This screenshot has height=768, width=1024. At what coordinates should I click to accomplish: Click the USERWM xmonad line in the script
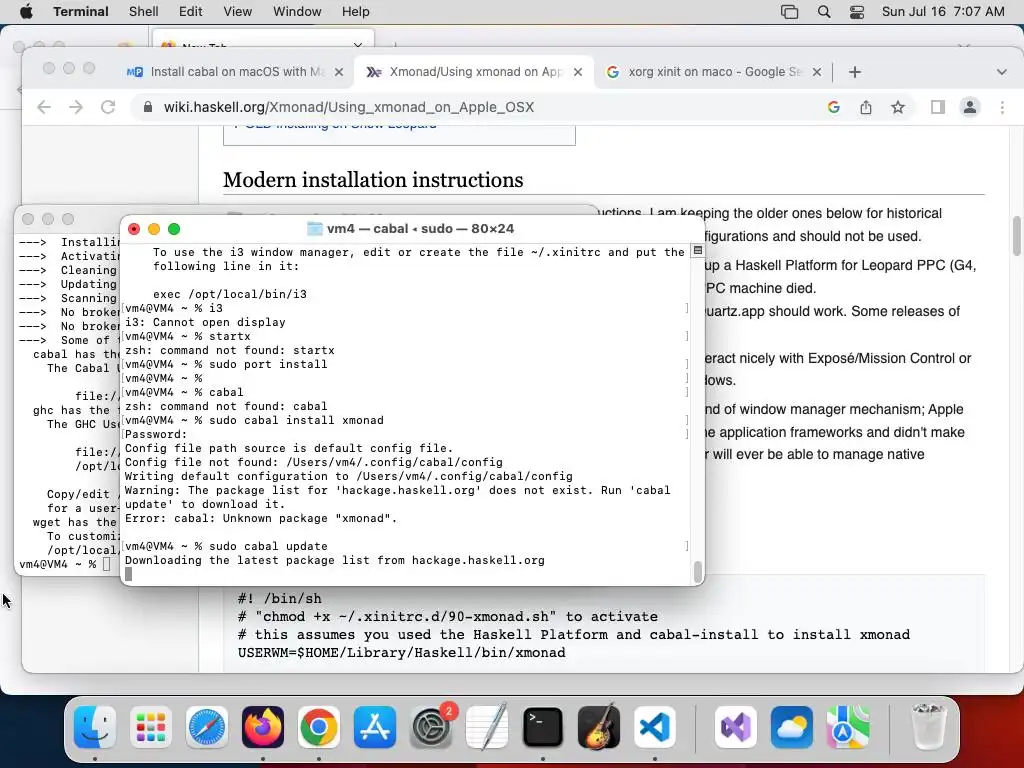(x=402, y=652)
